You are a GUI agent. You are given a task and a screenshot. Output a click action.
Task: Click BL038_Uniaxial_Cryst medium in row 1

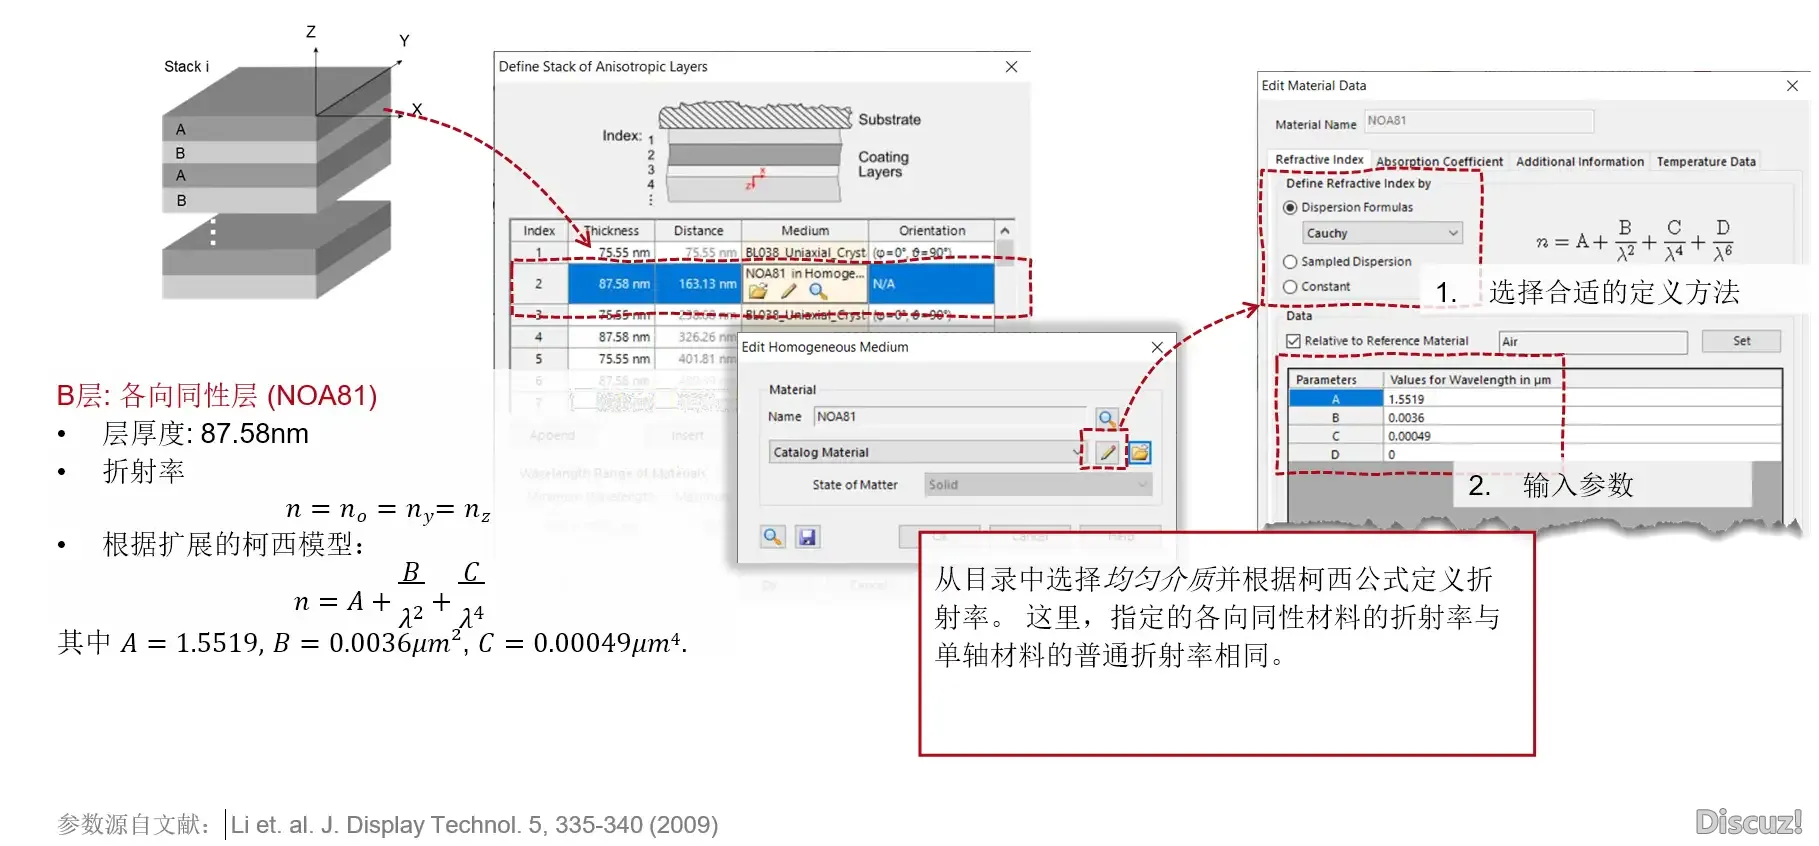click(805, 253)
